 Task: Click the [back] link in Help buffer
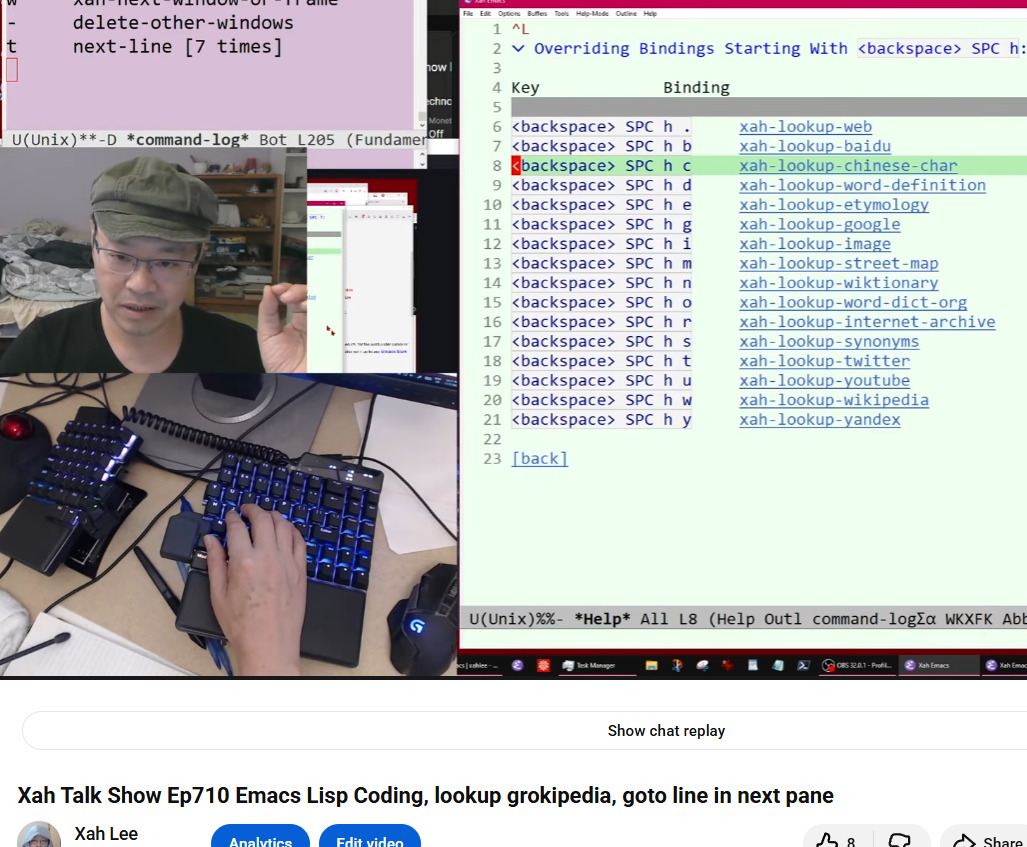(539, 458)
